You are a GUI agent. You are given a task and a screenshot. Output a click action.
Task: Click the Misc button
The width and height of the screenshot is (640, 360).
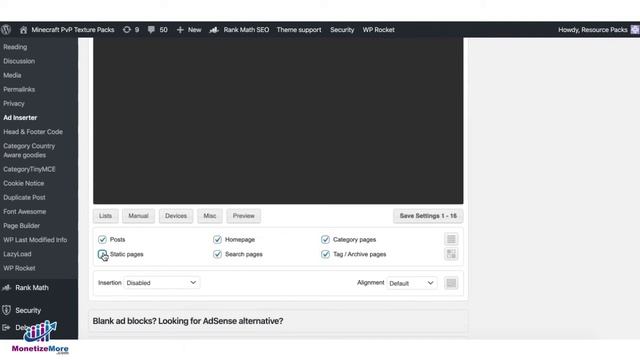[210, 216]
